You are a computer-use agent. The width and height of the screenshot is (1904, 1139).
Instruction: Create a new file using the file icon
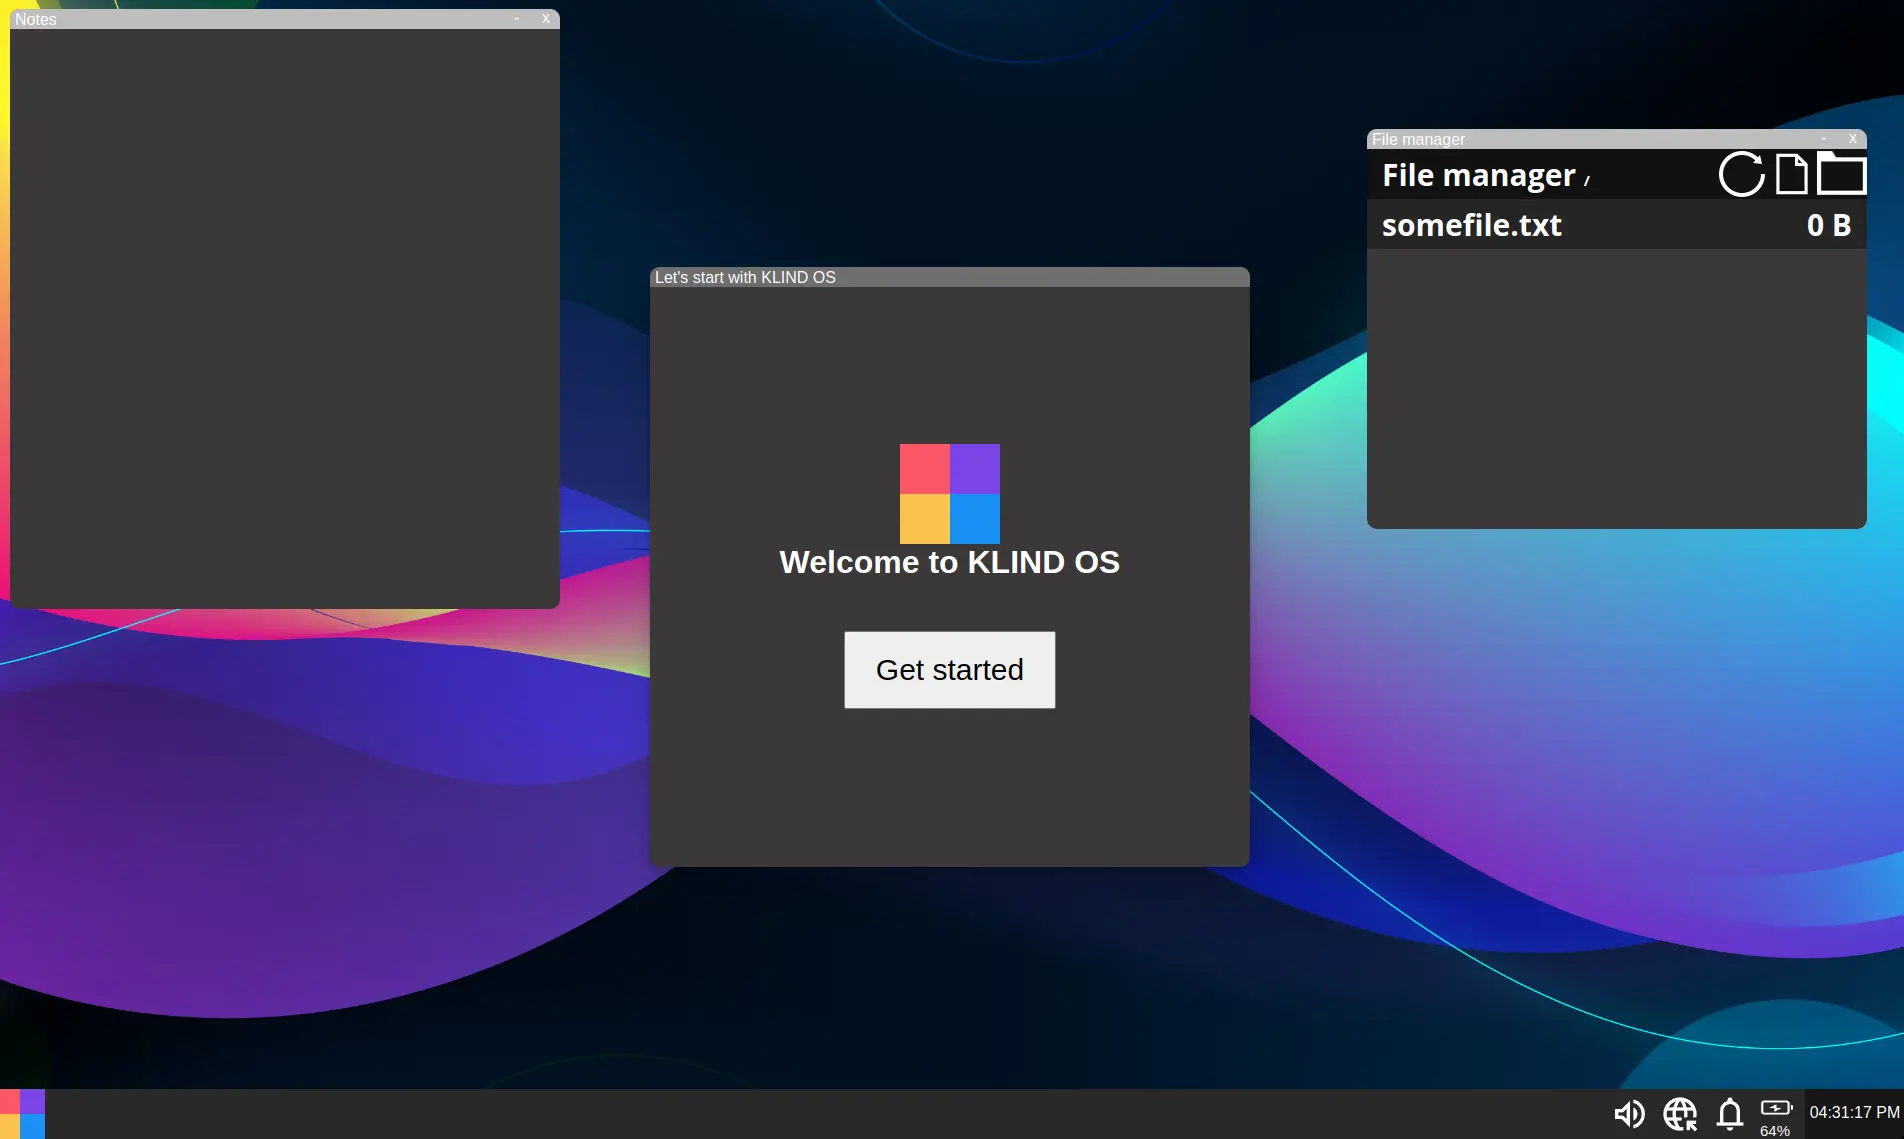(1791, 175)
